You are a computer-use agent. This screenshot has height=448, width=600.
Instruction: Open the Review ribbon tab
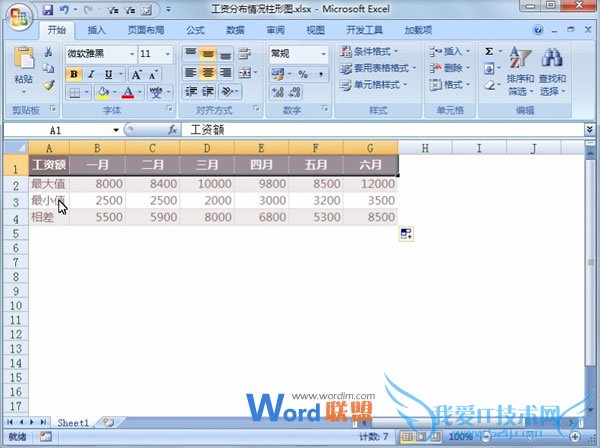[275, 30]
